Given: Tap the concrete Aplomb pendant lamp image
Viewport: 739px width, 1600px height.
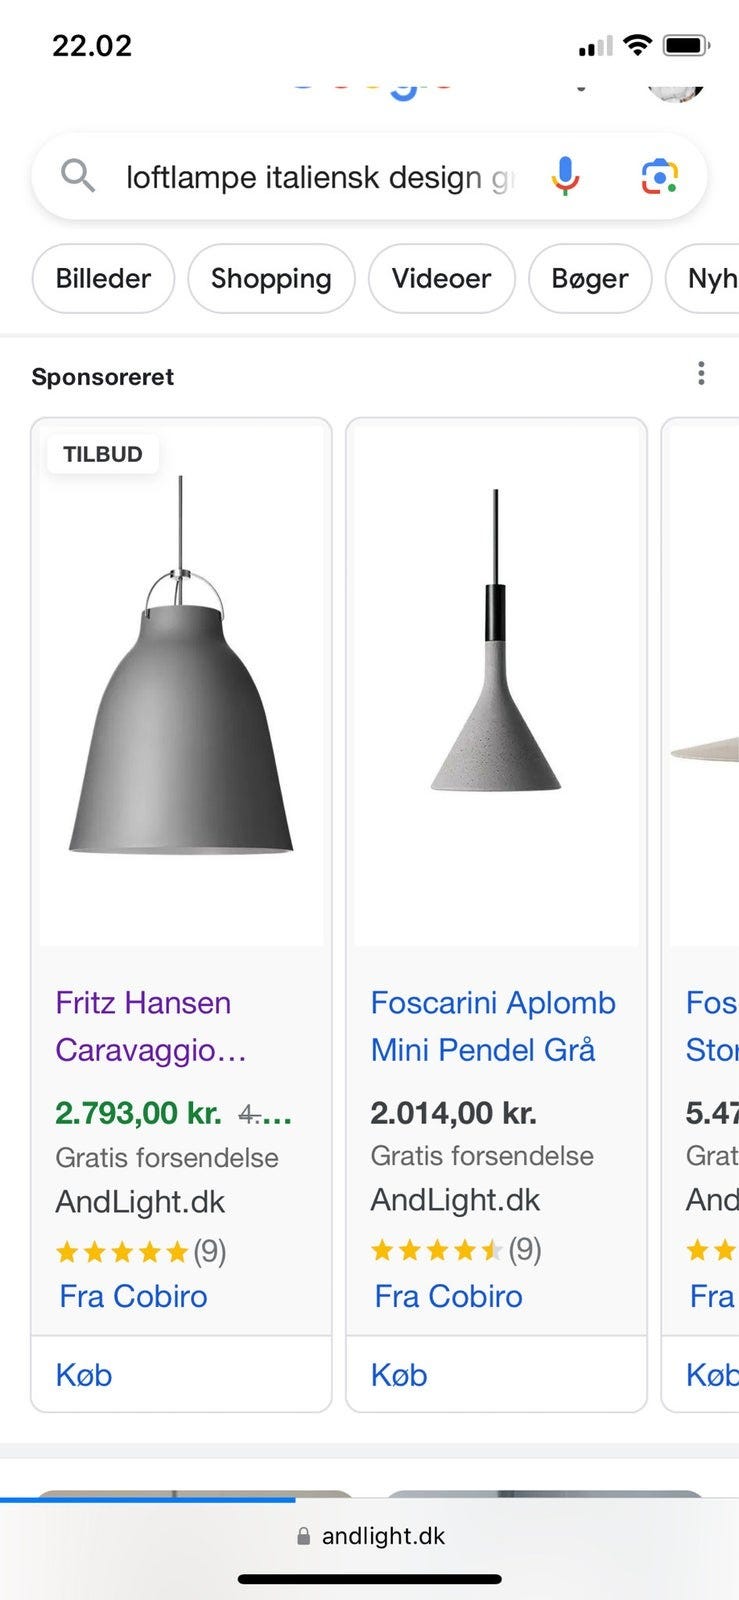Looking at the screenshot, I should point(496,680).
